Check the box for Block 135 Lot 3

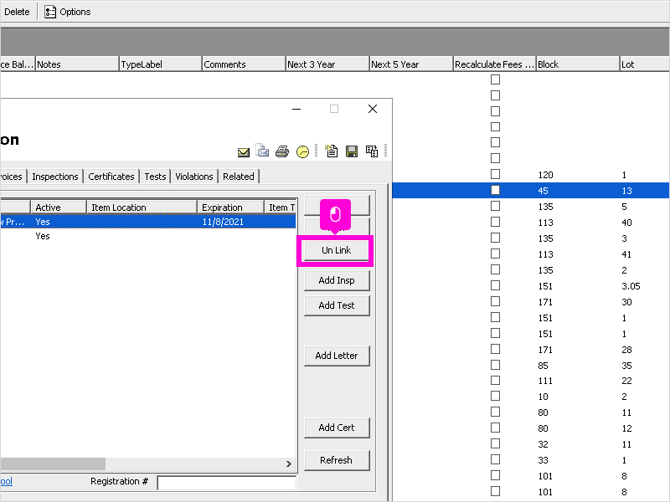coord(495,238)
